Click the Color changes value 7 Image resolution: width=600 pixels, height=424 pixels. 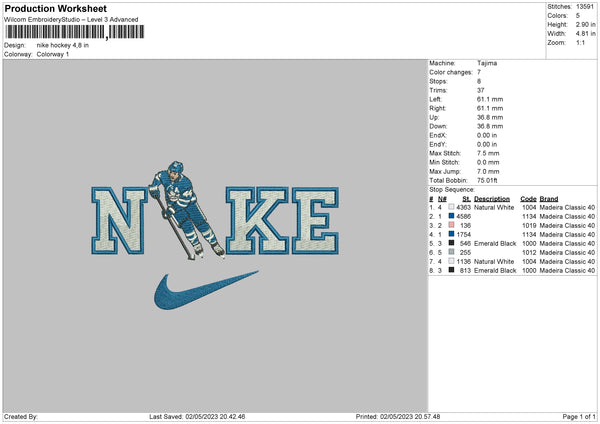[479, 72]
